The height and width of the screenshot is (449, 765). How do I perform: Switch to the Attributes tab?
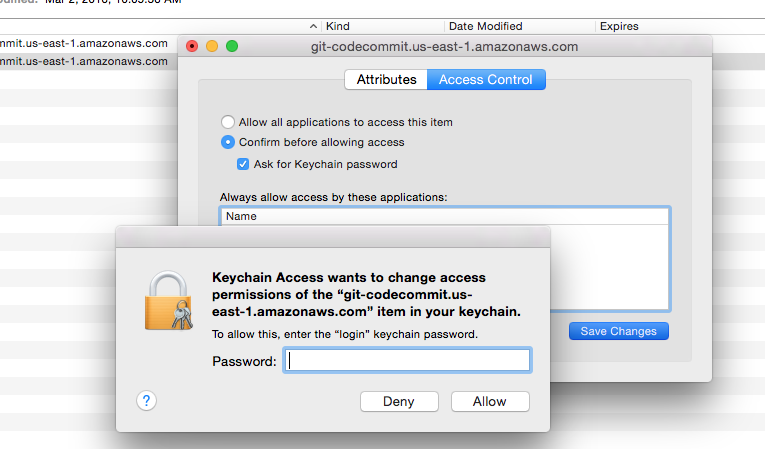click(386, 80)
